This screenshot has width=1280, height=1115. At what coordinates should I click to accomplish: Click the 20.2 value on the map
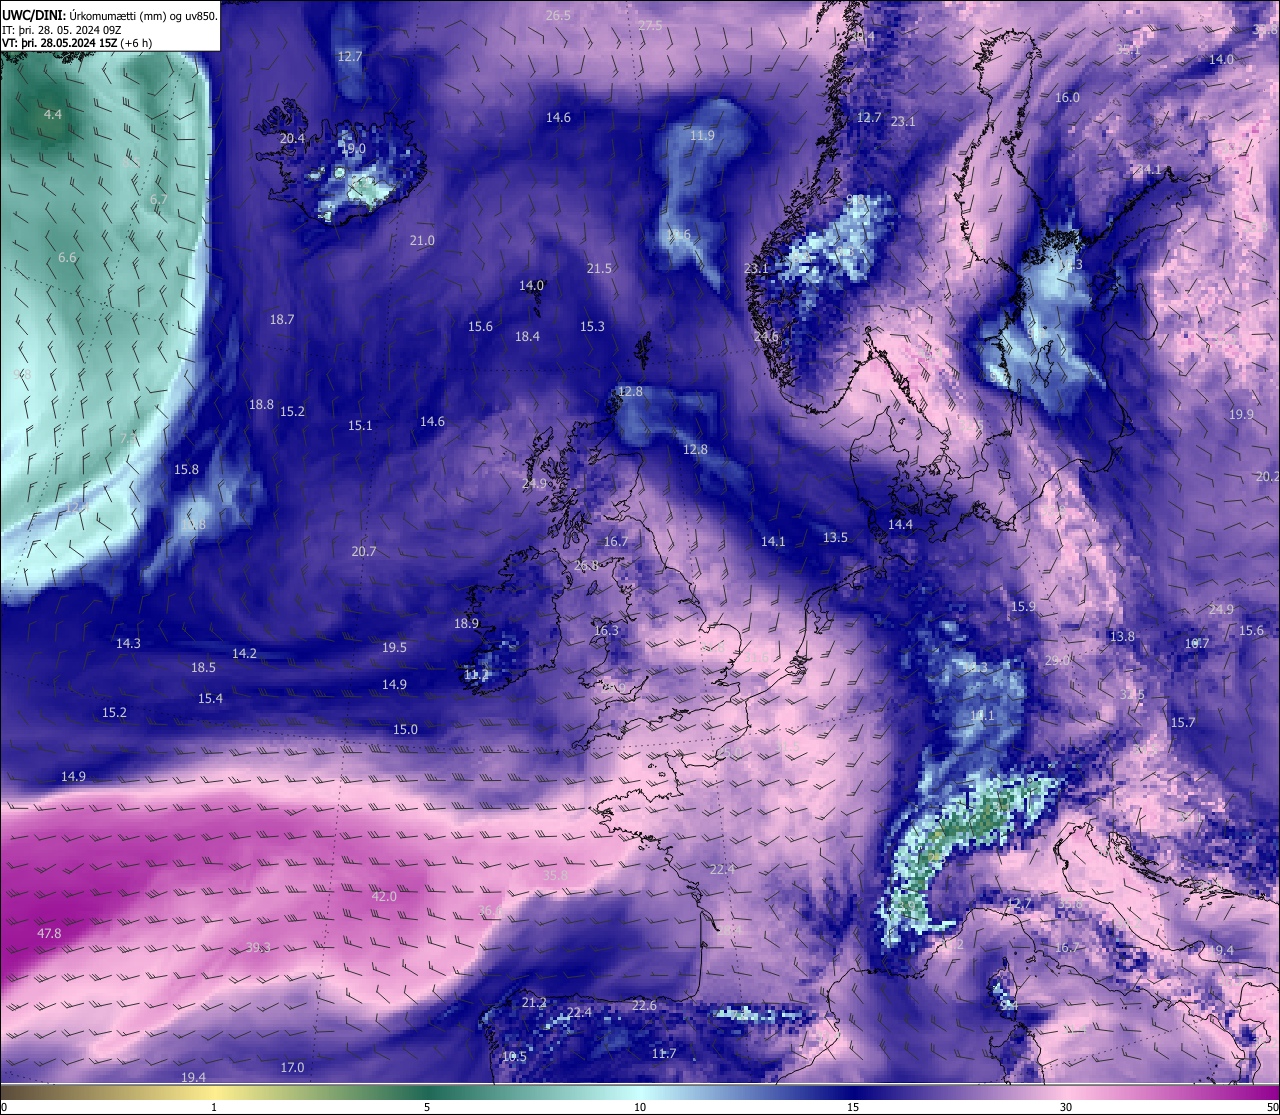pyautogui.click(x=1267, y=477)
